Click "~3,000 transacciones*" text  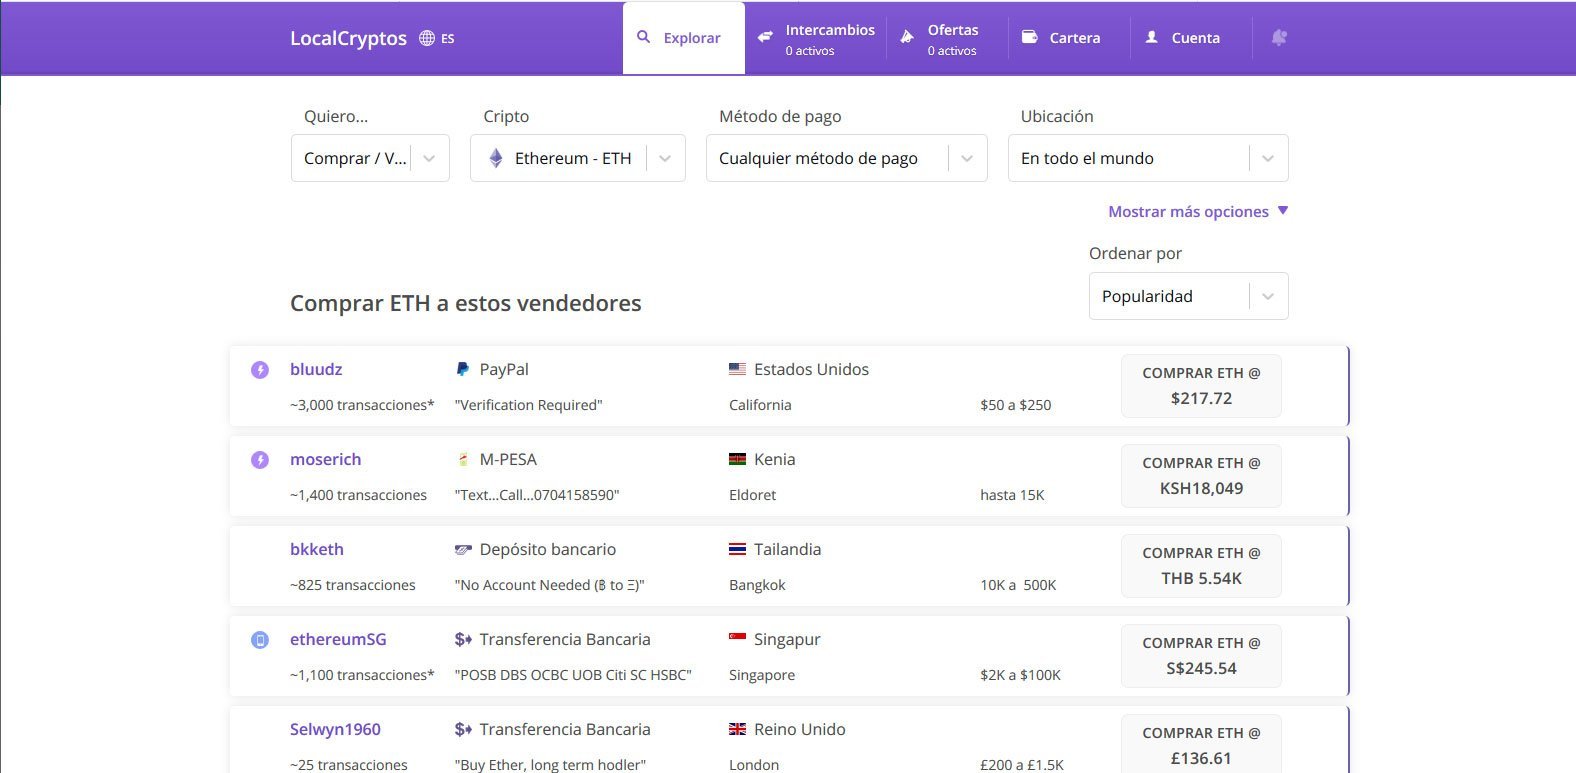pyautogui.click(x=362, y=405)
